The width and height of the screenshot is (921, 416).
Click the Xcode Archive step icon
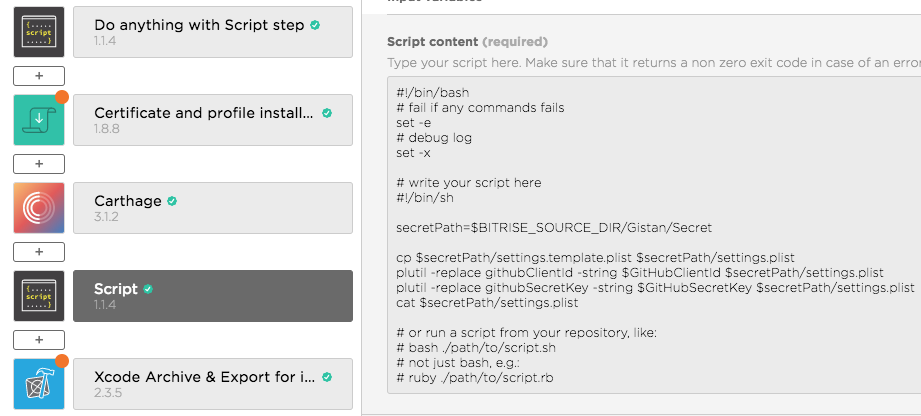39,384
